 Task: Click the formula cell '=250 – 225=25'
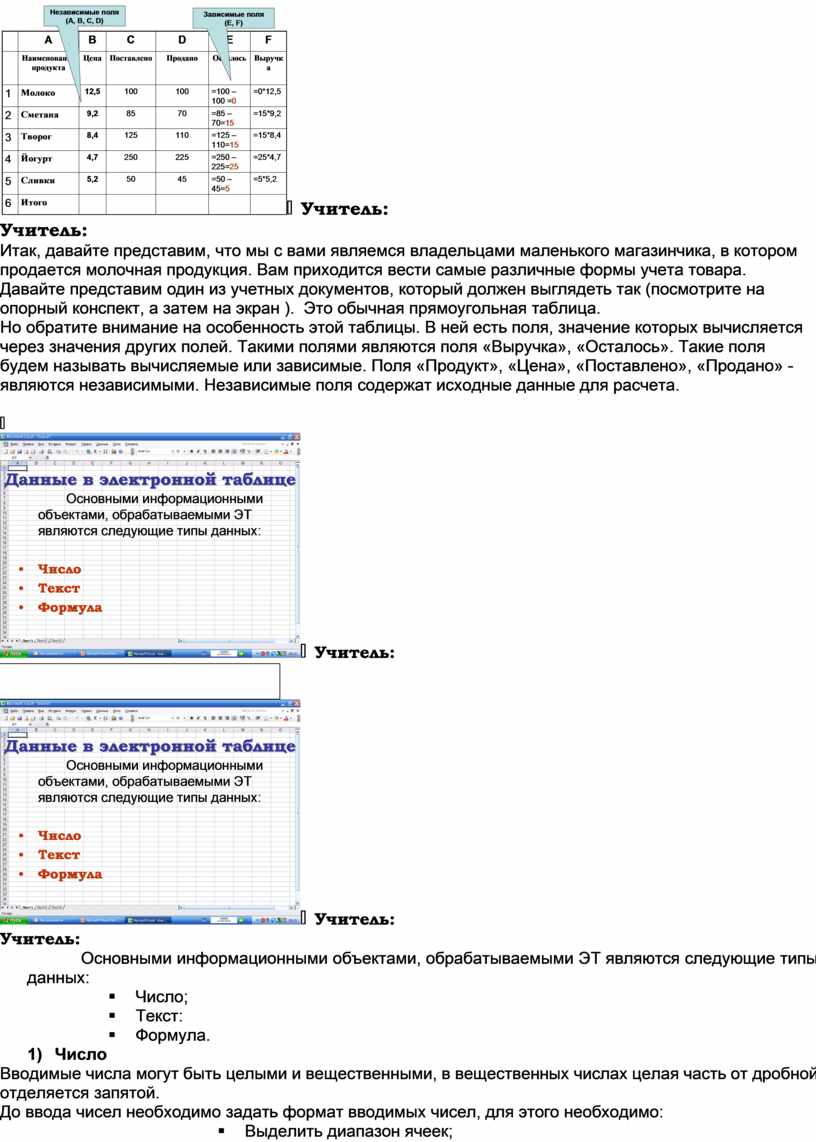point(230,162)
